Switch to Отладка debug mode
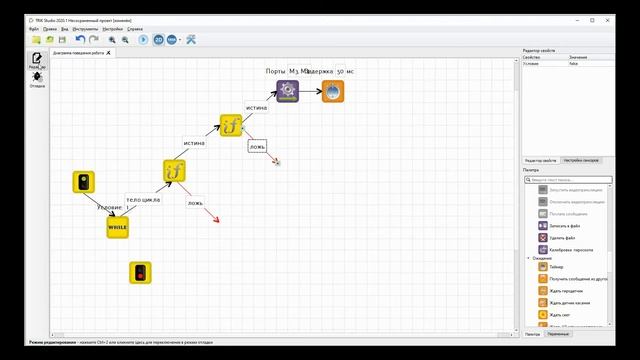This screenshot has height=360, width=640. pyautogui.click(x=37, y=80)
